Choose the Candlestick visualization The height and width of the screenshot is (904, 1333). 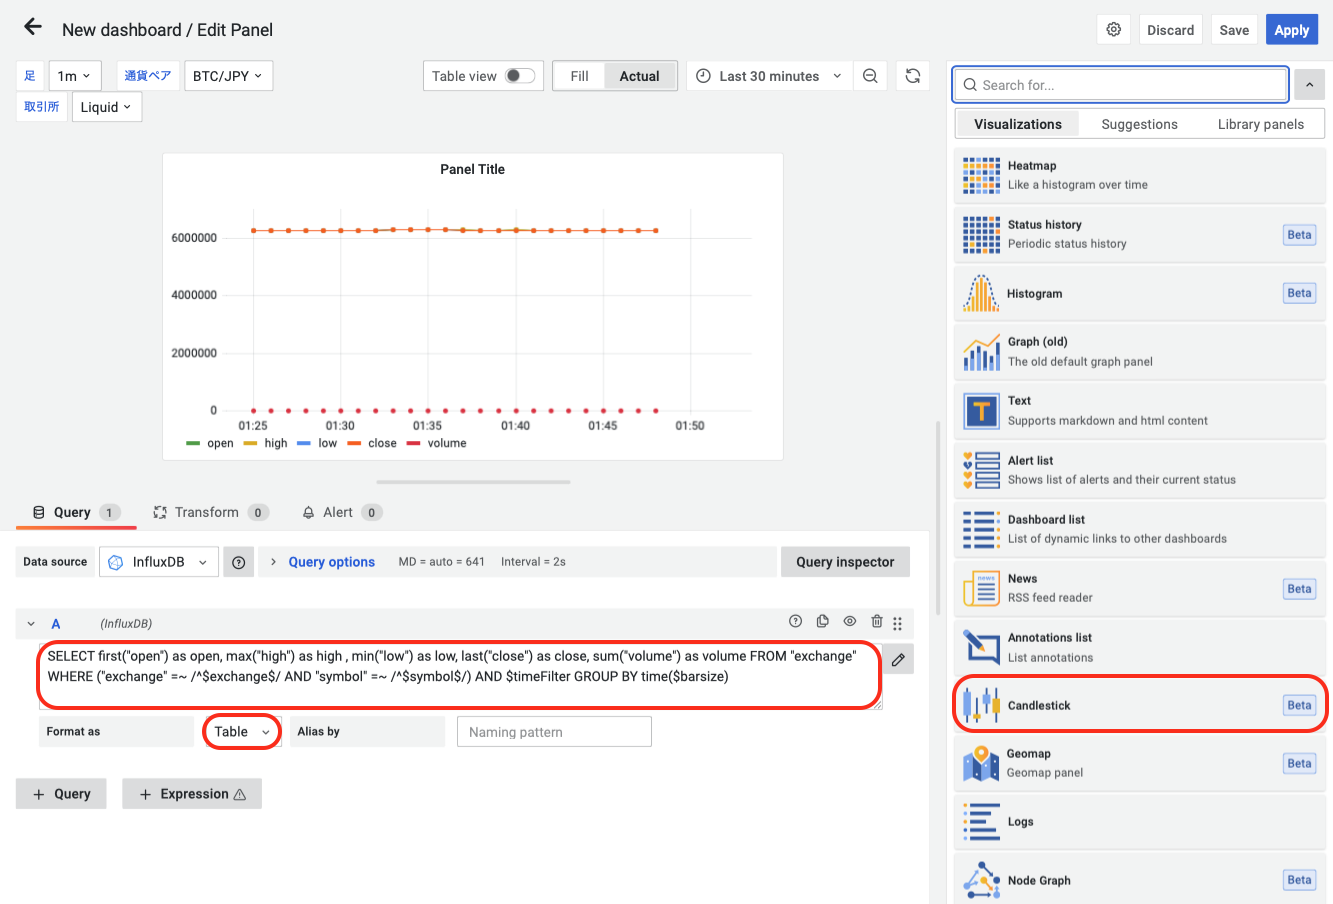pyautogui.click(x=1140, y=705)
